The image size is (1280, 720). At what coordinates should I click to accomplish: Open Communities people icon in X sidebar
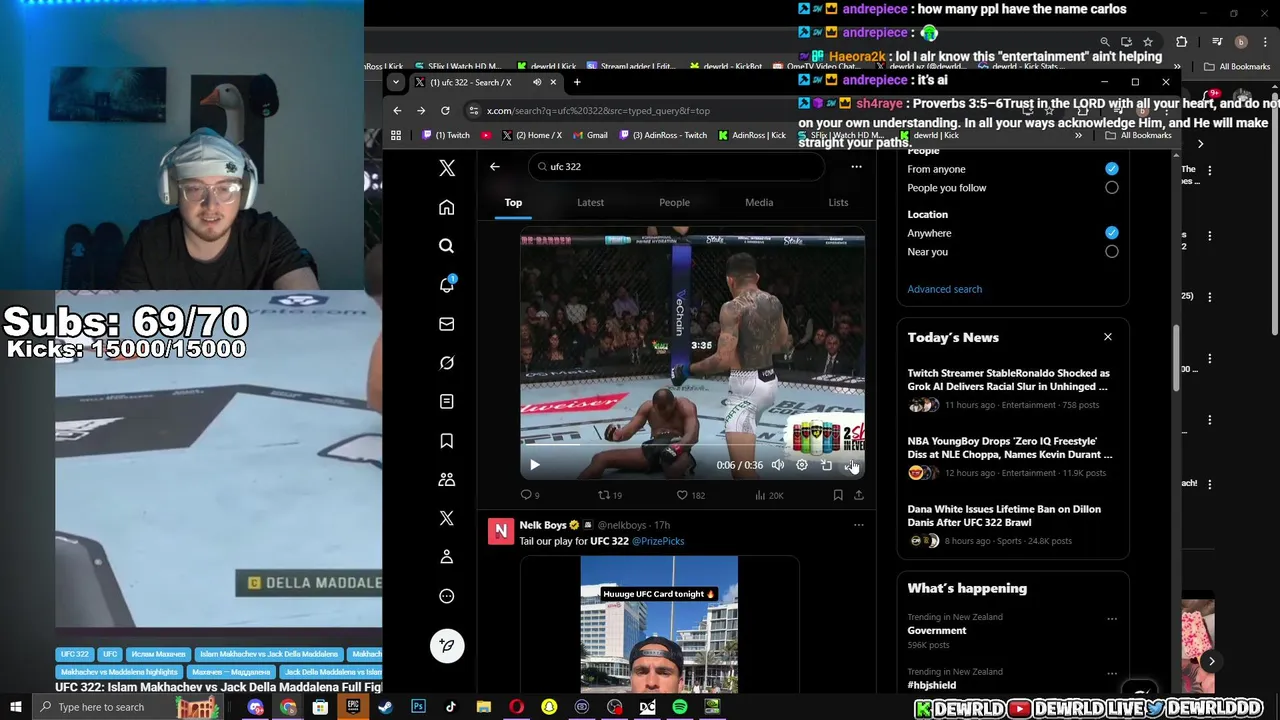point(447,480)
